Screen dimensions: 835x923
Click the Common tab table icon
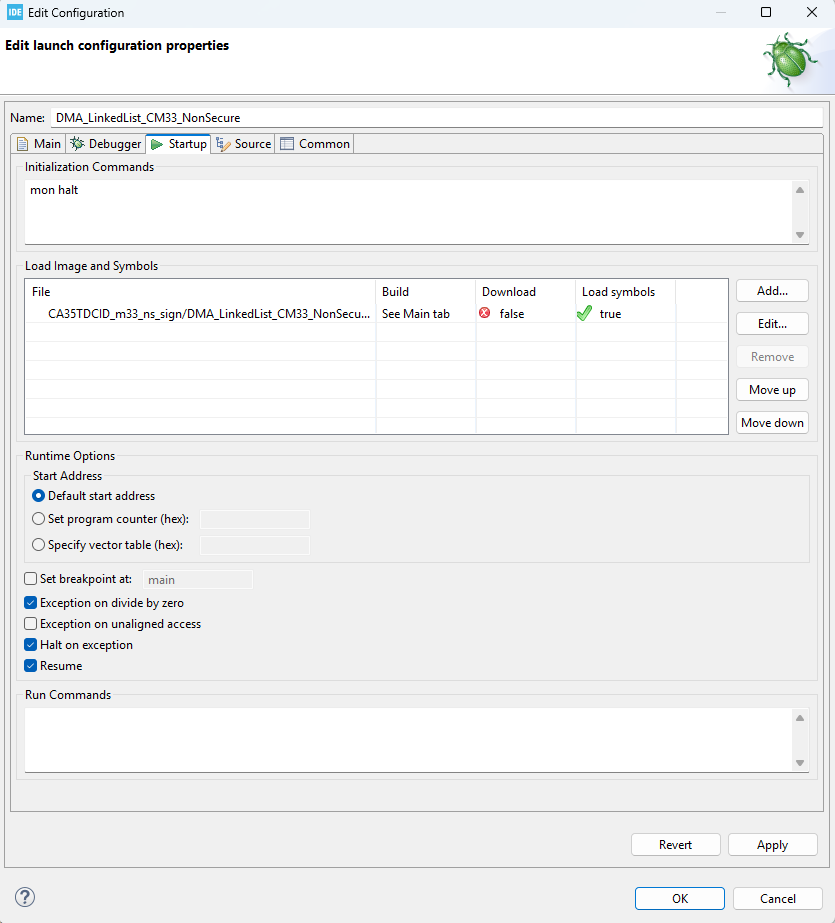287,144
